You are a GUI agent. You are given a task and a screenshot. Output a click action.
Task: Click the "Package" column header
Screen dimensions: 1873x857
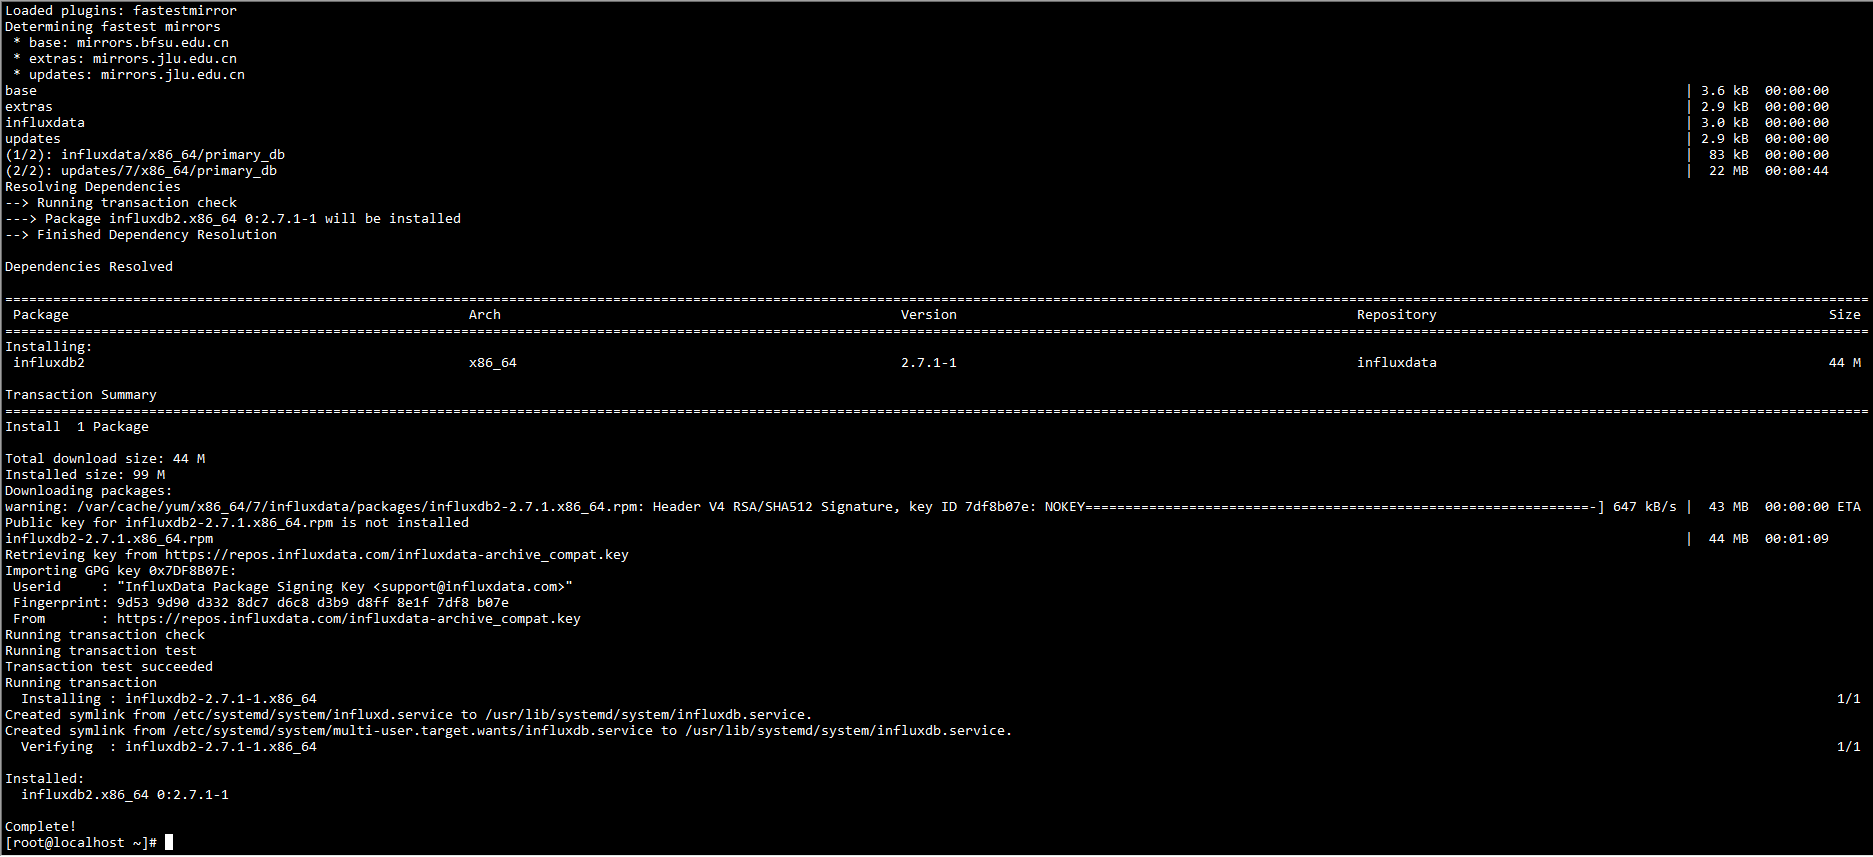(41, 315)
